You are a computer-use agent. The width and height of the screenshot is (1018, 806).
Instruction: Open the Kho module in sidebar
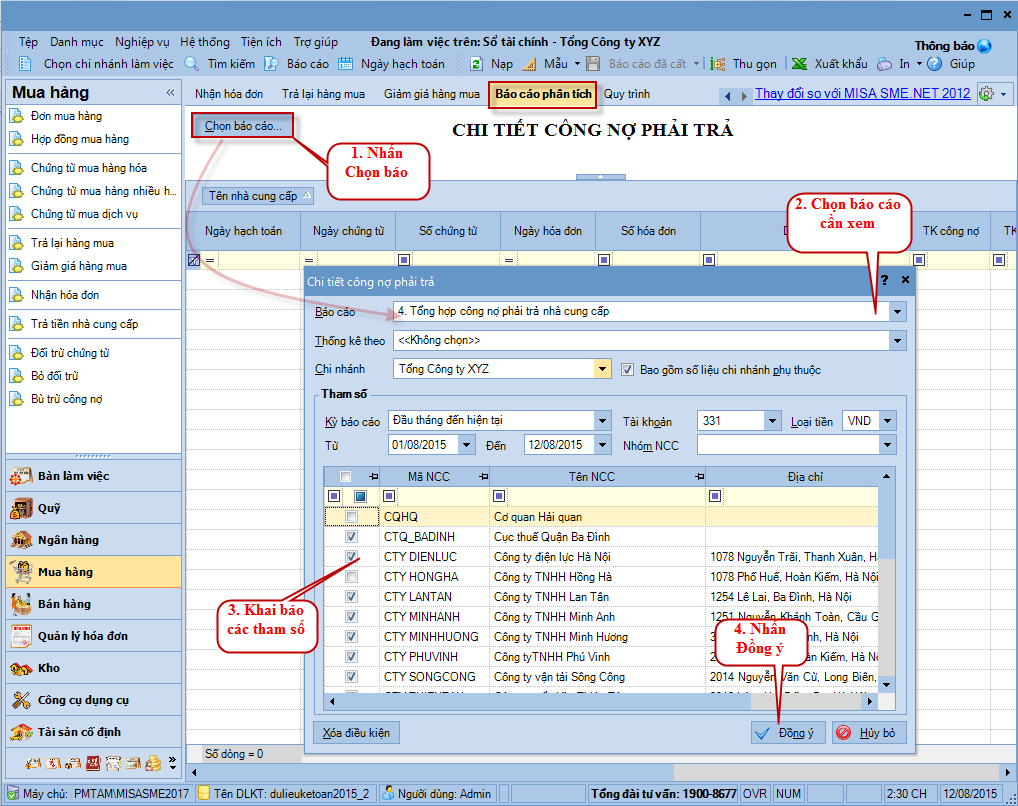(x=49, y=668)
